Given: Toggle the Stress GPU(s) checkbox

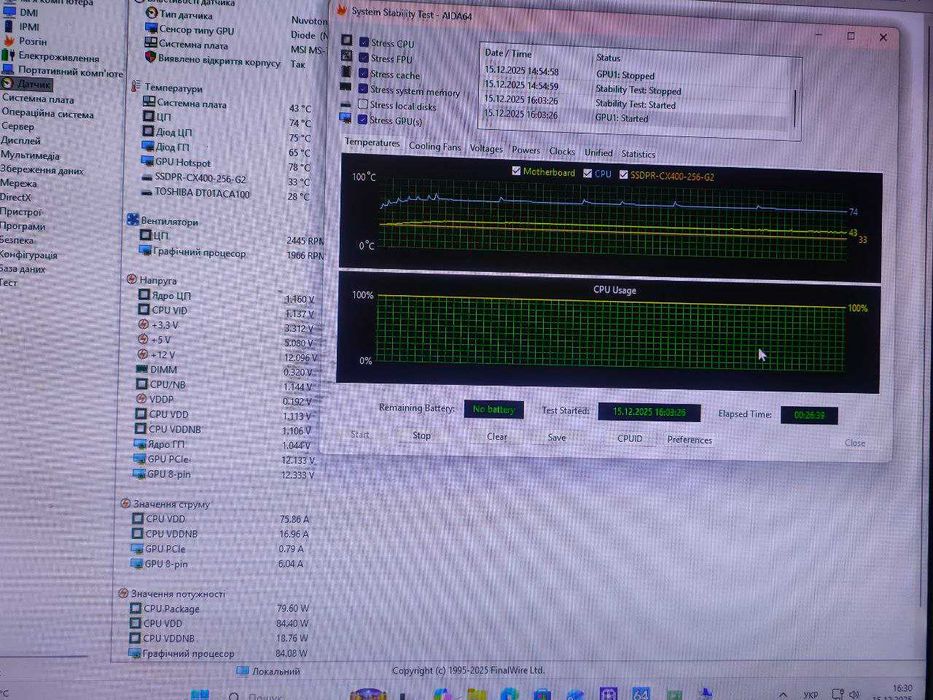Looking at the screenshot, I should coord(362,119).
